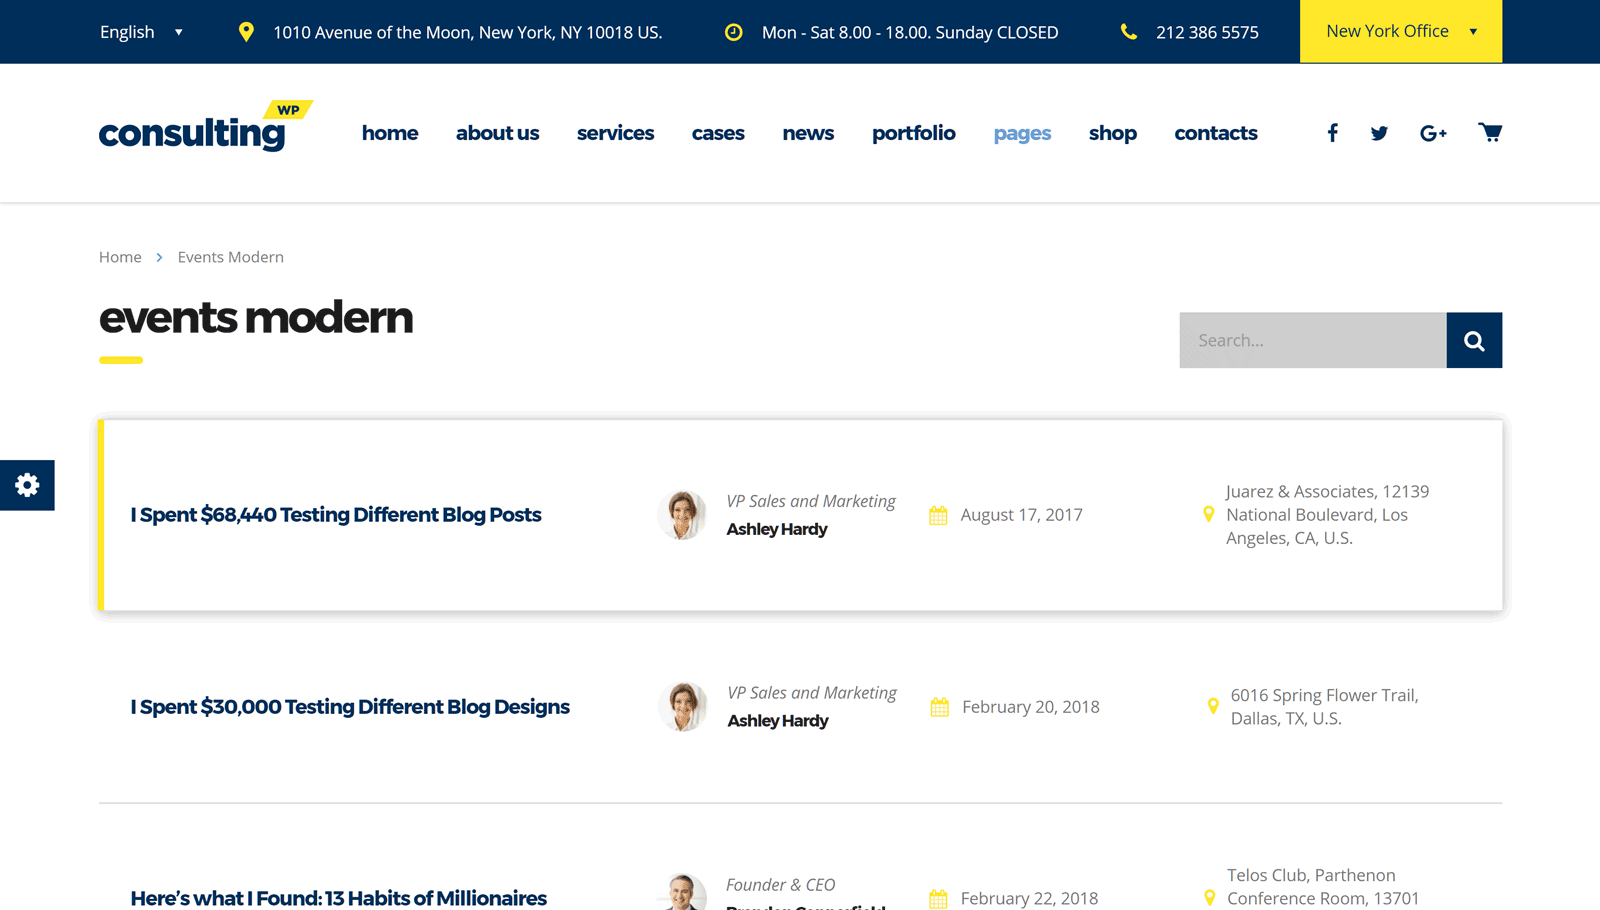Image resolution: width=1600 pixels, height=910 pixels.
Task: Click Ashley Hardy's avatar in first event
Action: point(682,515)
